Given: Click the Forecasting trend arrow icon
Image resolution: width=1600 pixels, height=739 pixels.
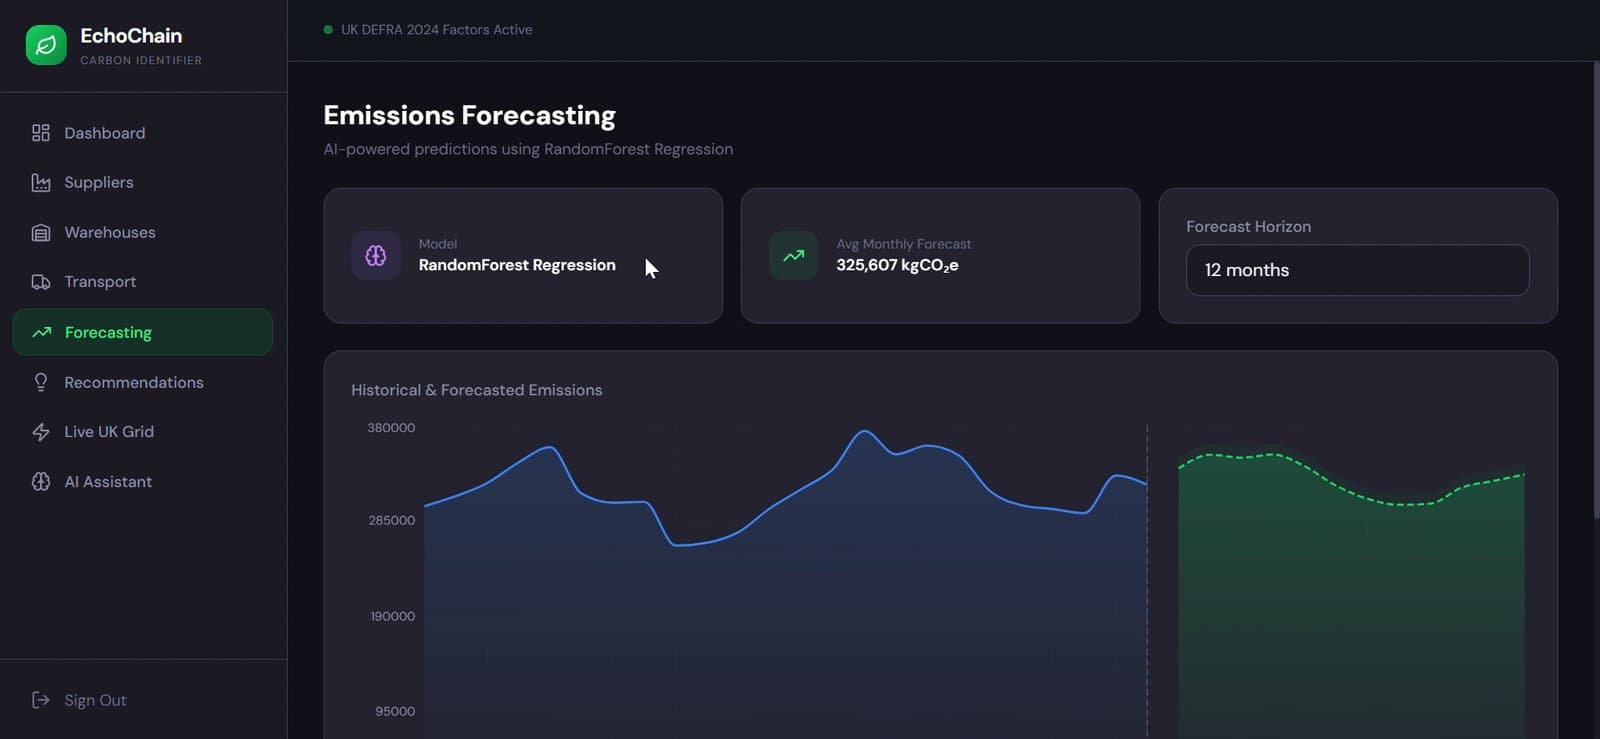Looking at the screenshot, I should [41, 332].
